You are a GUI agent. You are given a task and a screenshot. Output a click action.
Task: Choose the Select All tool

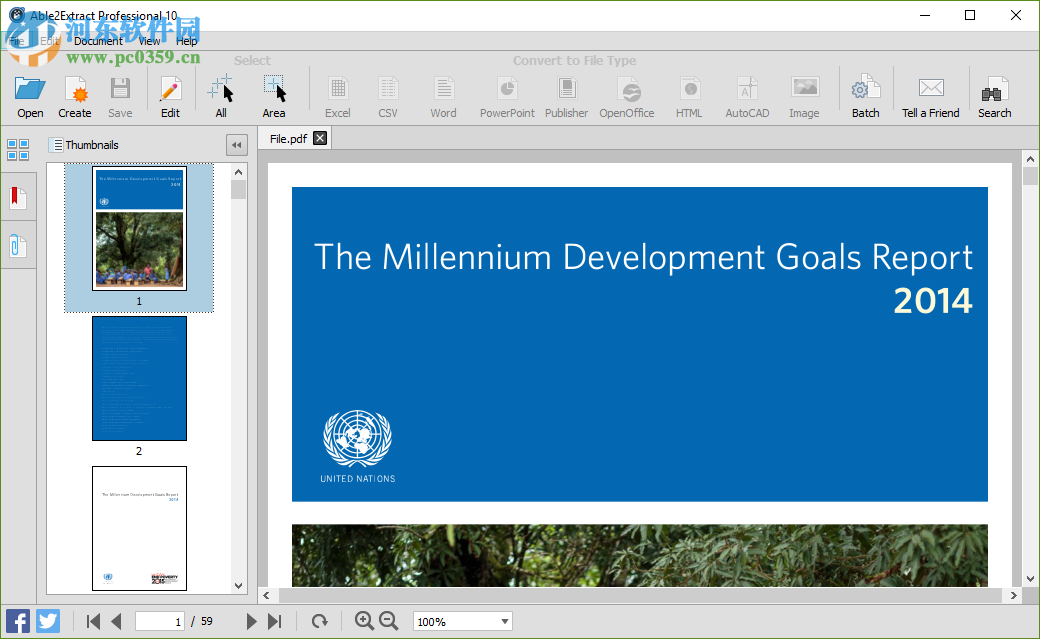[x=221, y=96]
